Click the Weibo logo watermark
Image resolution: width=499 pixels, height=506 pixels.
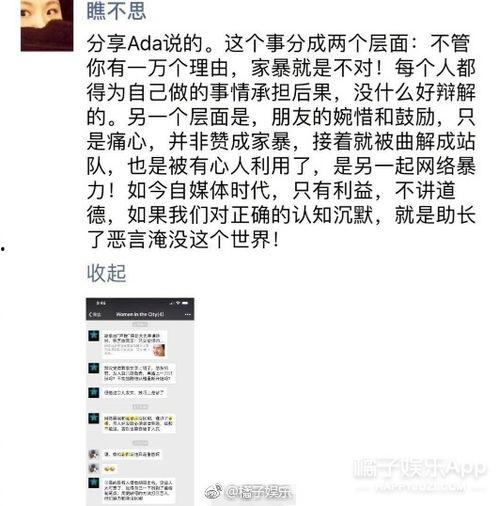pos(214,492)
